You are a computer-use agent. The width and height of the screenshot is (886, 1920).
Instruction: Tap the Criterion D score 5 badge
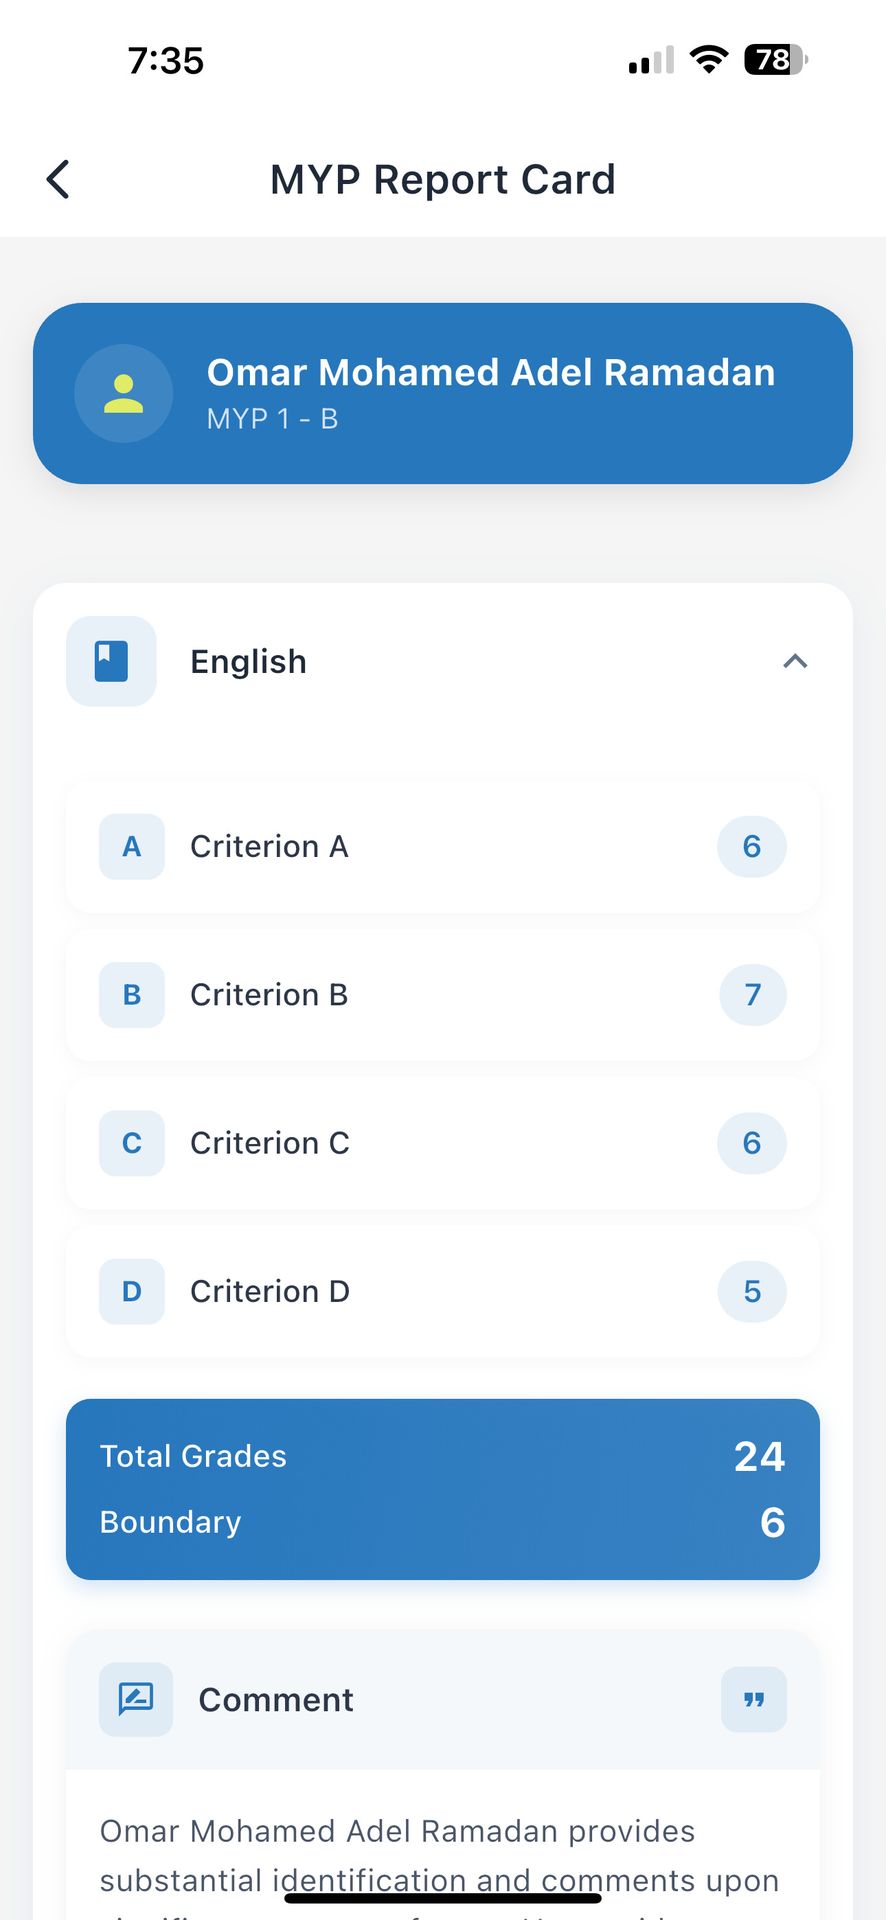pyautogui.click(x=752, y=1291)
